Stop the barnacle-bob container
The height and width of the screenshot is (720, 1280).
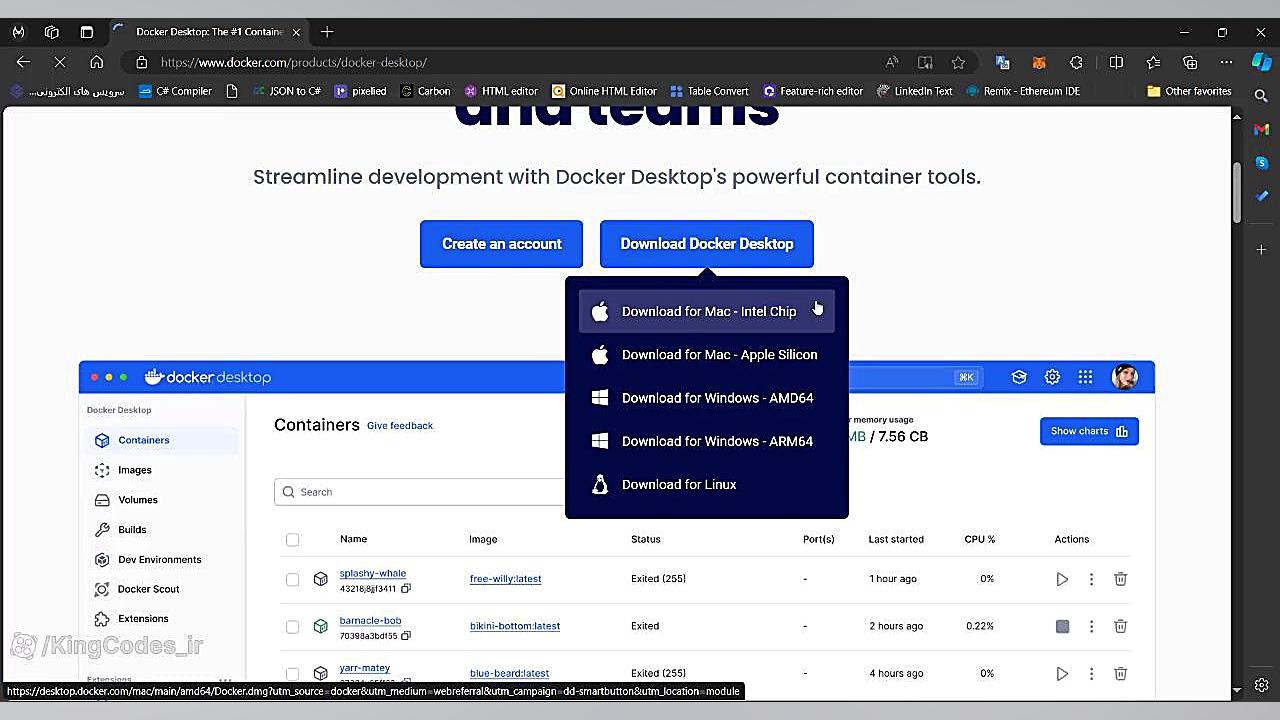pyautogui.click(x=1062, y=626)
